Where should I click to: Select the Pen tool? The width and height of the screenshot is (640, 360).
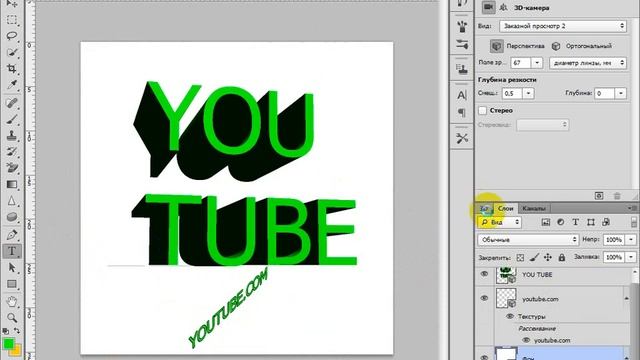[x=12, y=235]
